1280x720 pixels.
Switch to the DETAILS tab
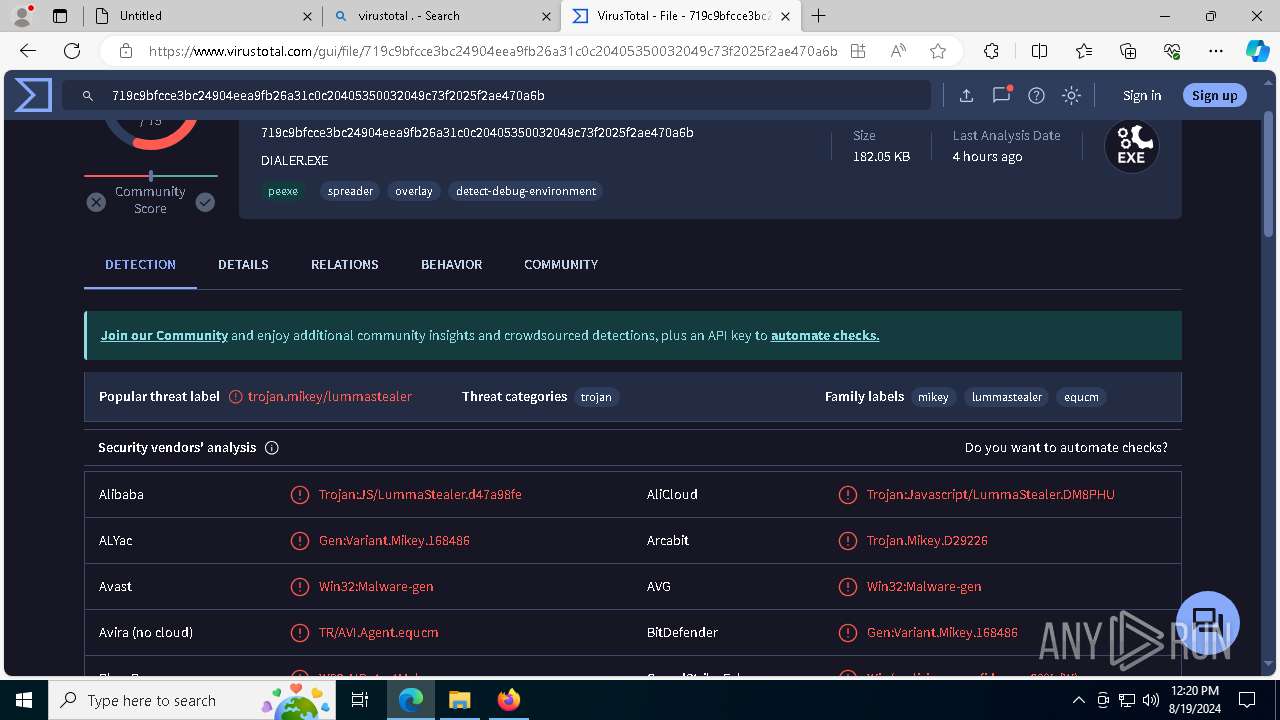click(x=243, y=265)
